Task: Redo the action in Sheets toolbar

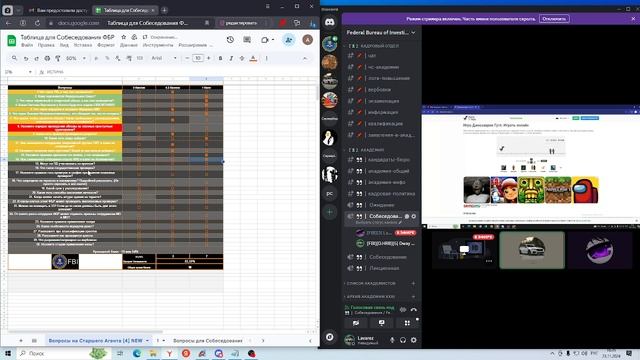Action: (36, 58)
